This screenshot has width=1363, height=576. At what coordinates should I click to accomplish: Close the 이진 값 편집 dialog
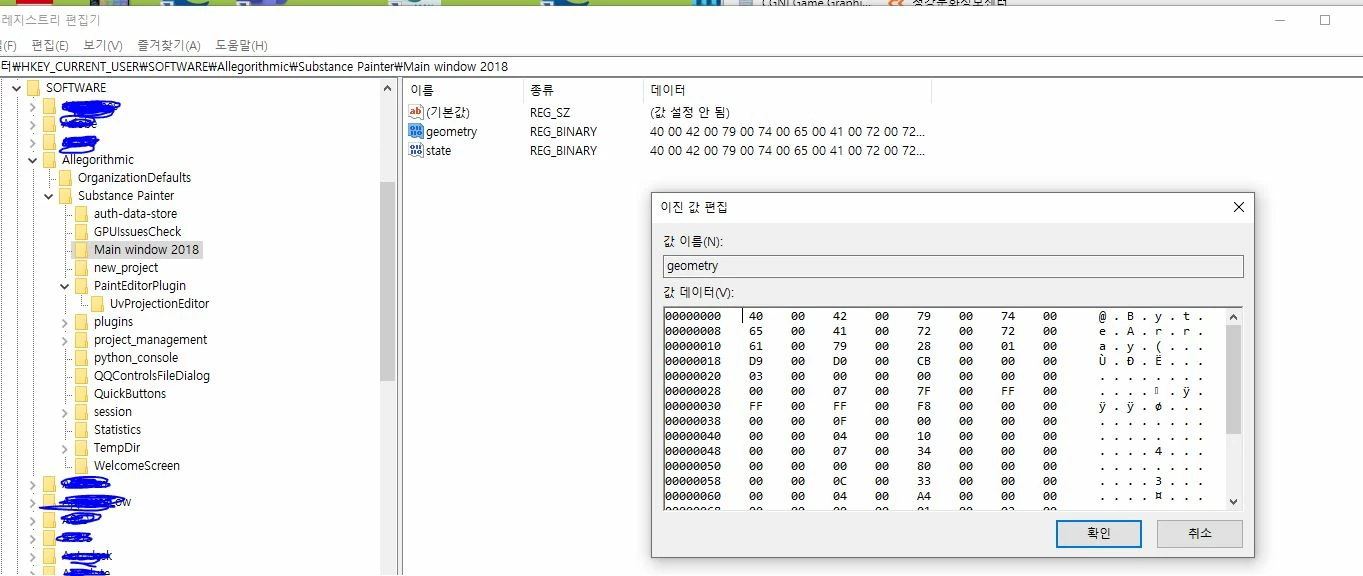(1239, 207)
